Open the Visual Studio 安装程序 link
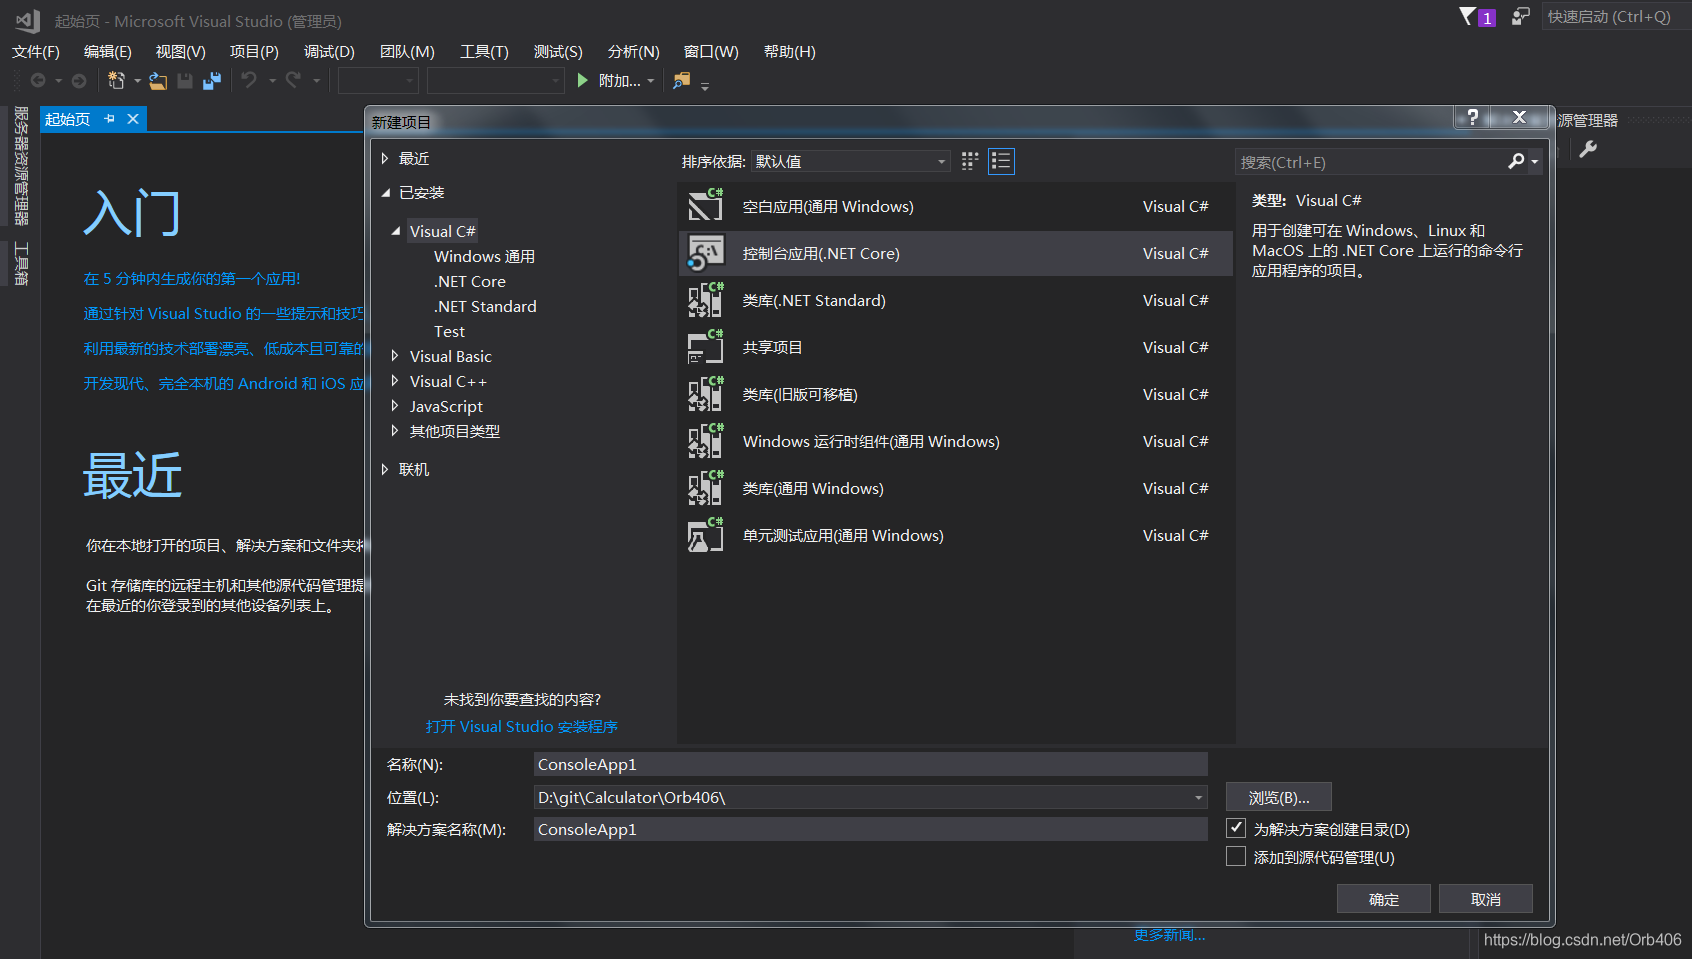1692x959 pixels. [522, 726]
